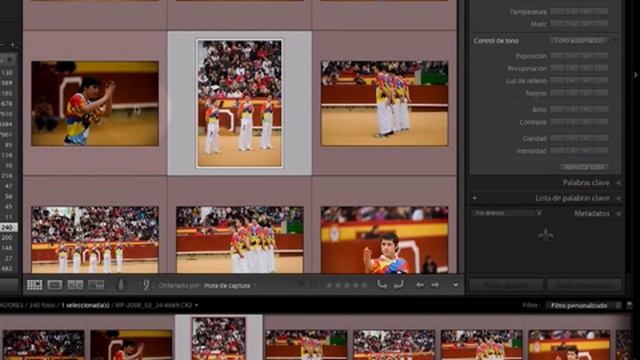Increase Exposición with rightmost step button
Viewport: 640px width, 360px height.
(601, 56)
